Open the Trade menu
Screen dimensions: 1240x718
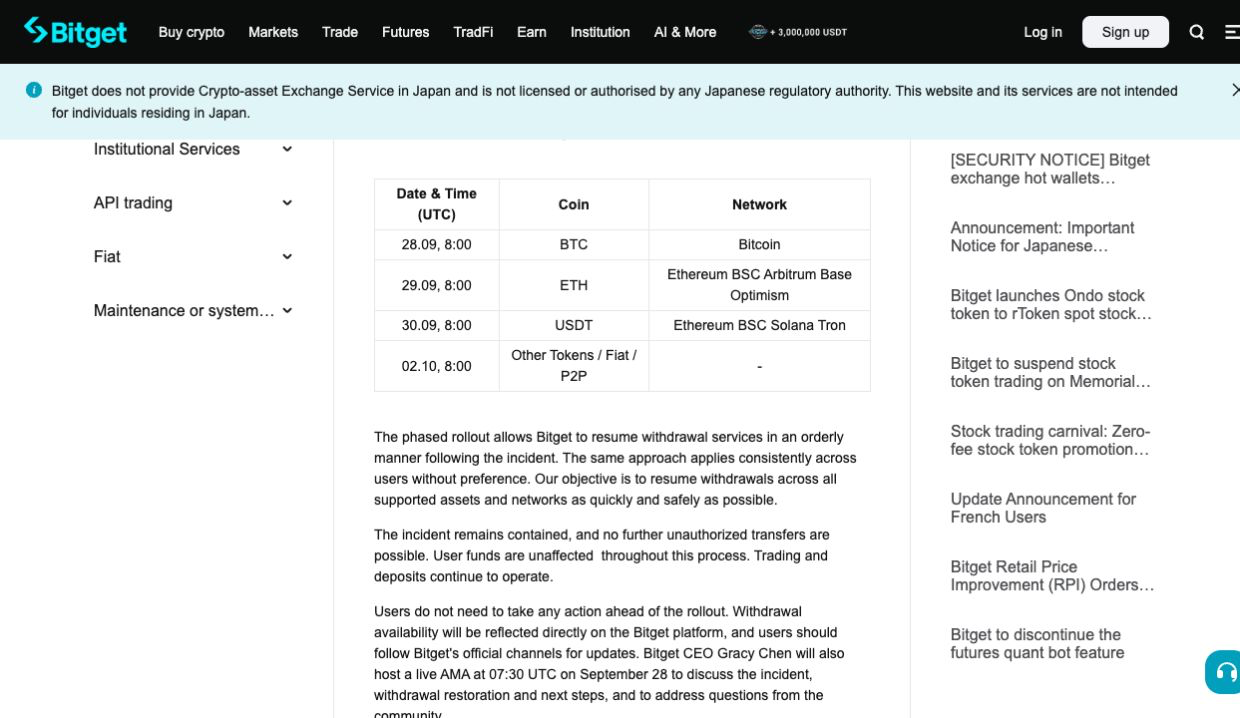(340, 32)
